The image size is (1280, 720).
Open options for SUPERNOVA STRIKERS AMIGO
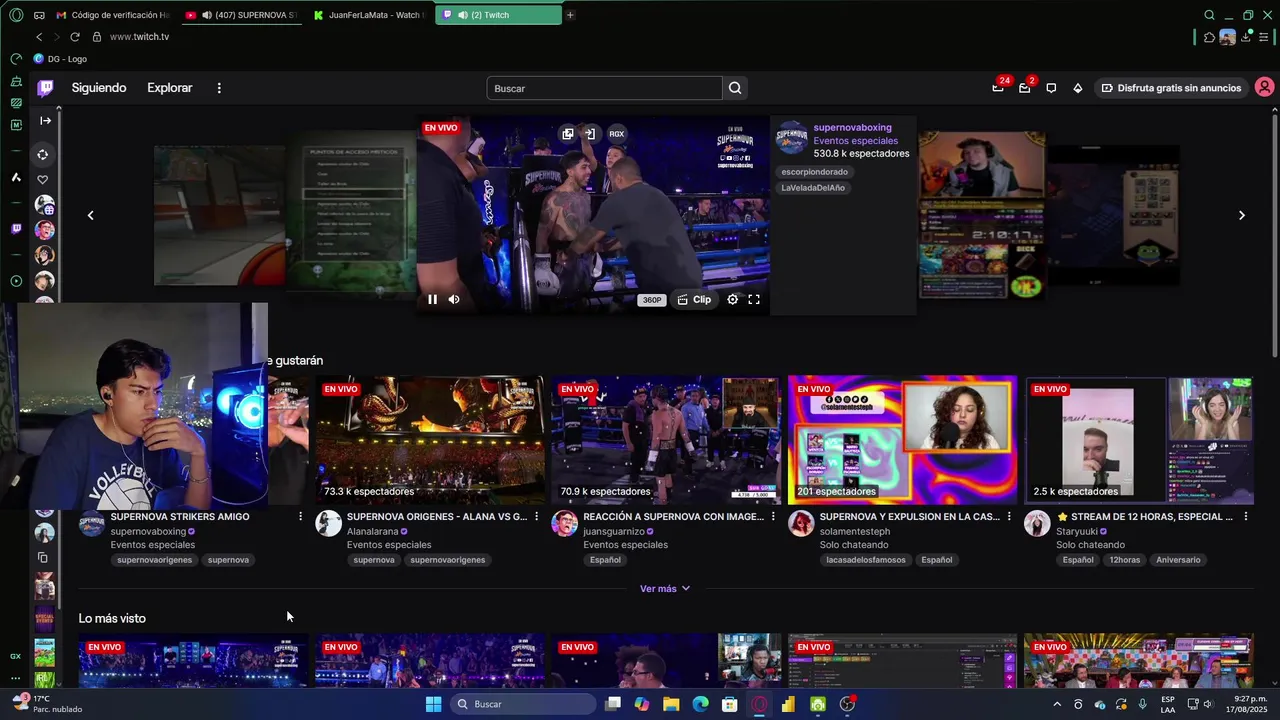(300, 517)
